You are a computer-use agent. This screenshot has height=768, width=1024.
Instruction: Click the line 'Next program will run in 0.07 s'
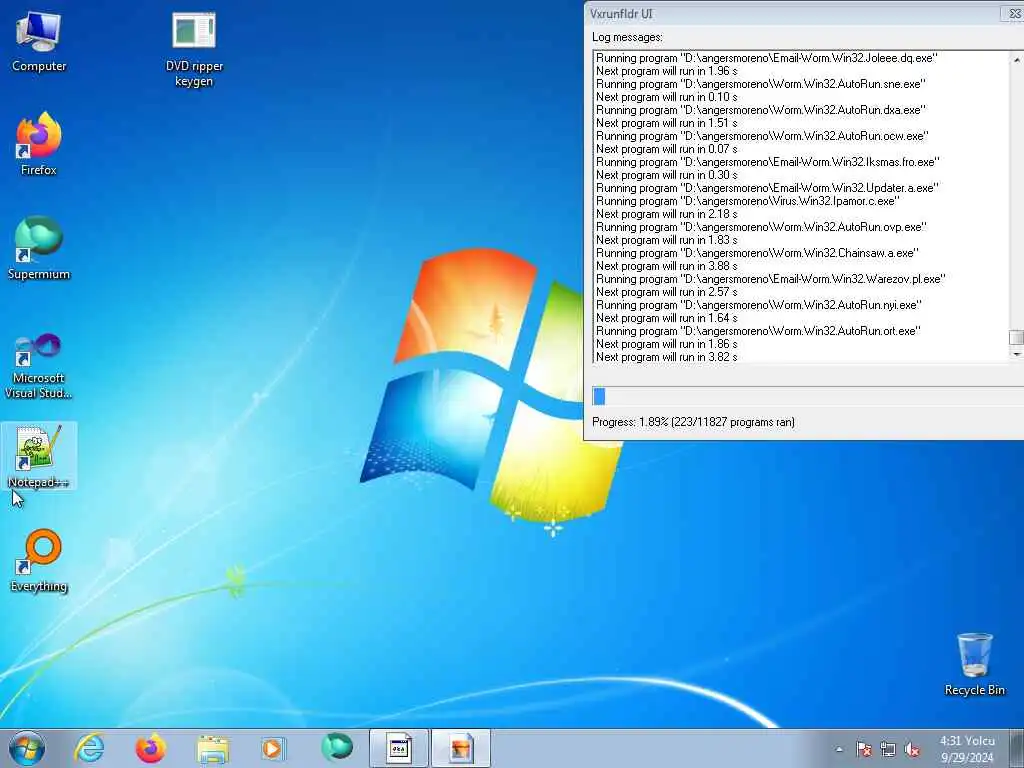pyautogui.click(x=667, y=149)
